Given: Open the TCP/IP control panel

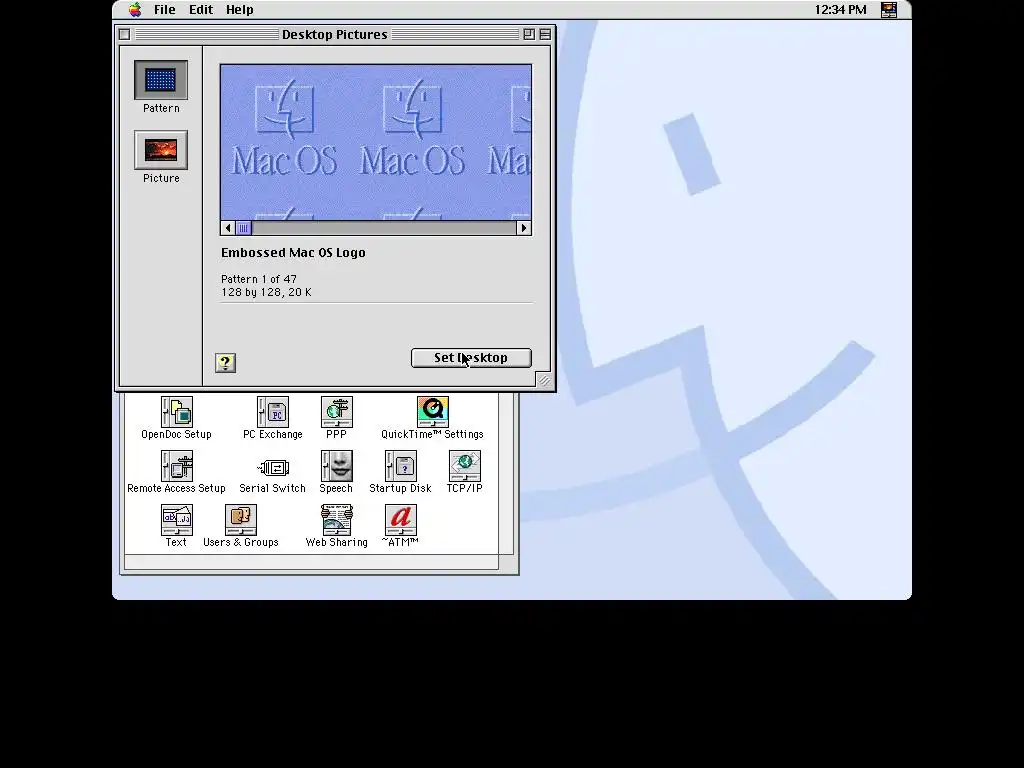Looking at the screenshot, I should click(x=464, y=466).
